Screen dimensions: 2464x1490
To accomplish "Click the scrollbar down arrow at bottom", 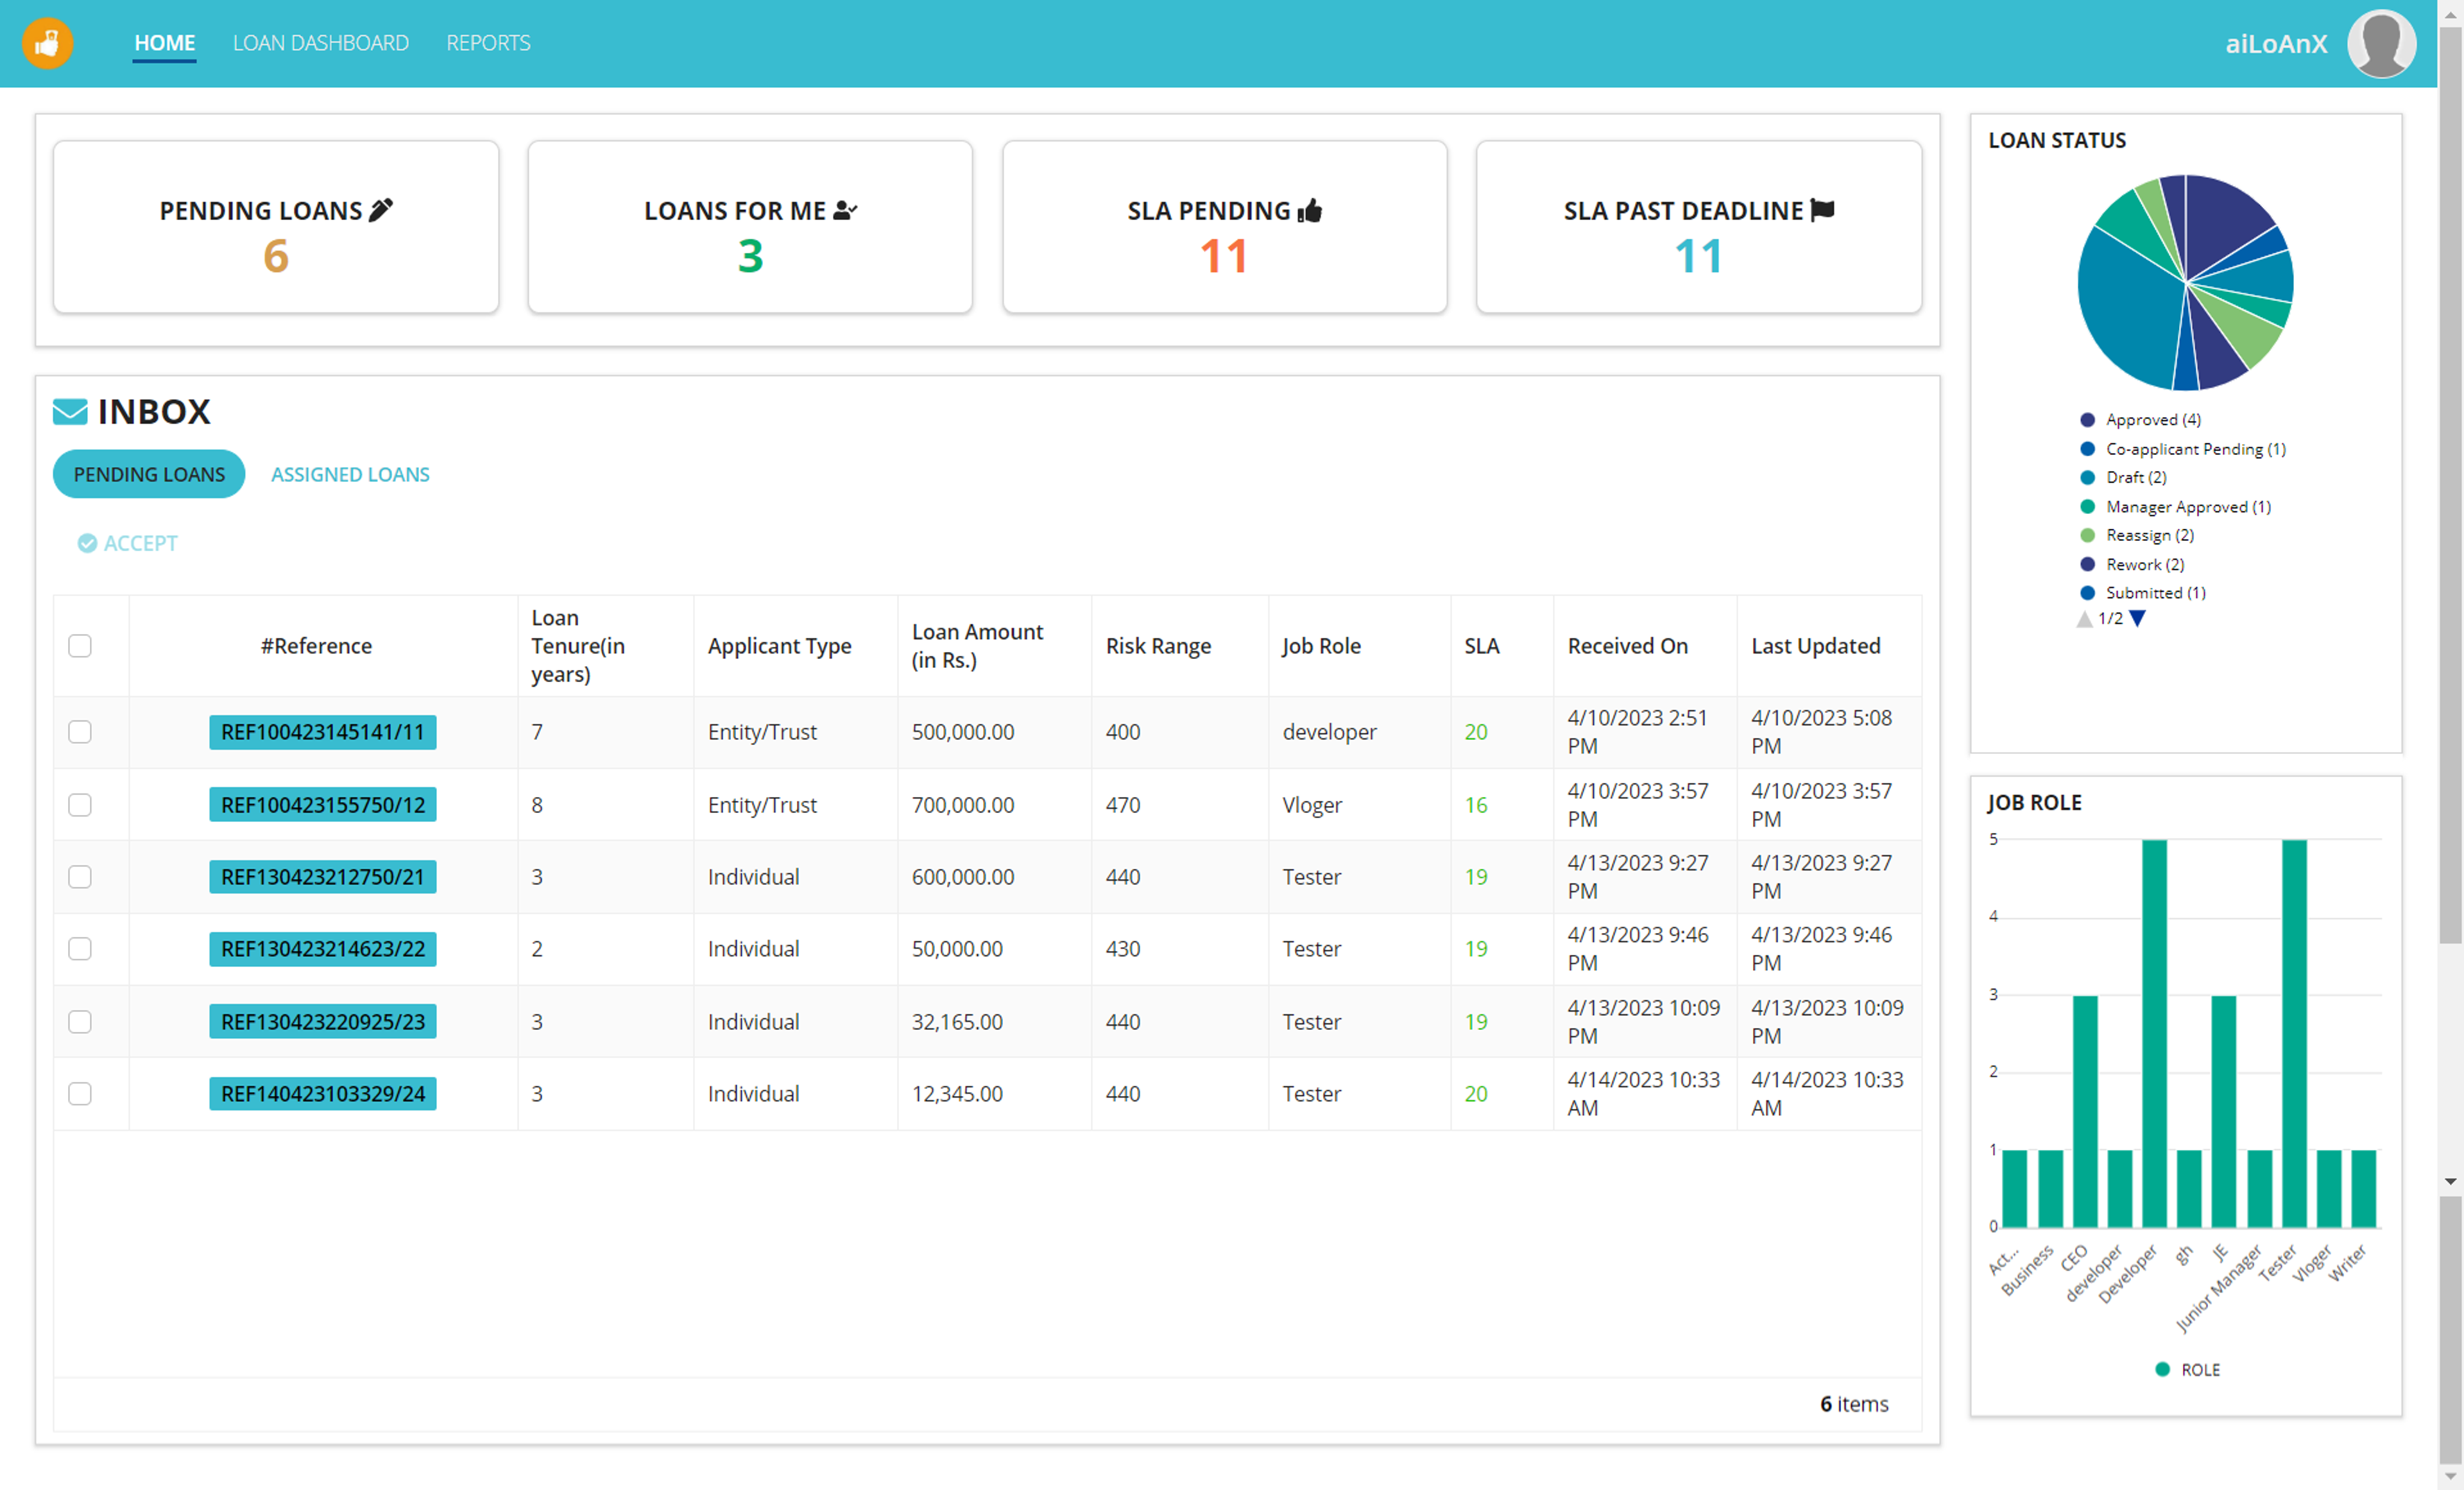I will pos(2450,1477).
